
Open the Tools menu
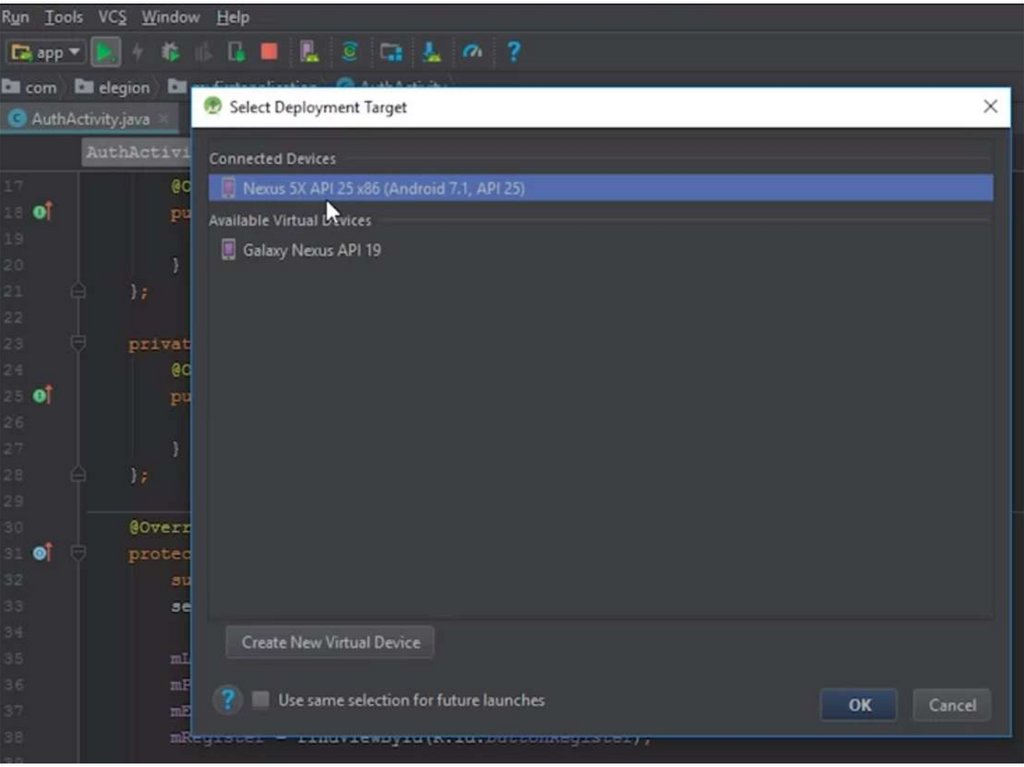[x=64, y=17]
